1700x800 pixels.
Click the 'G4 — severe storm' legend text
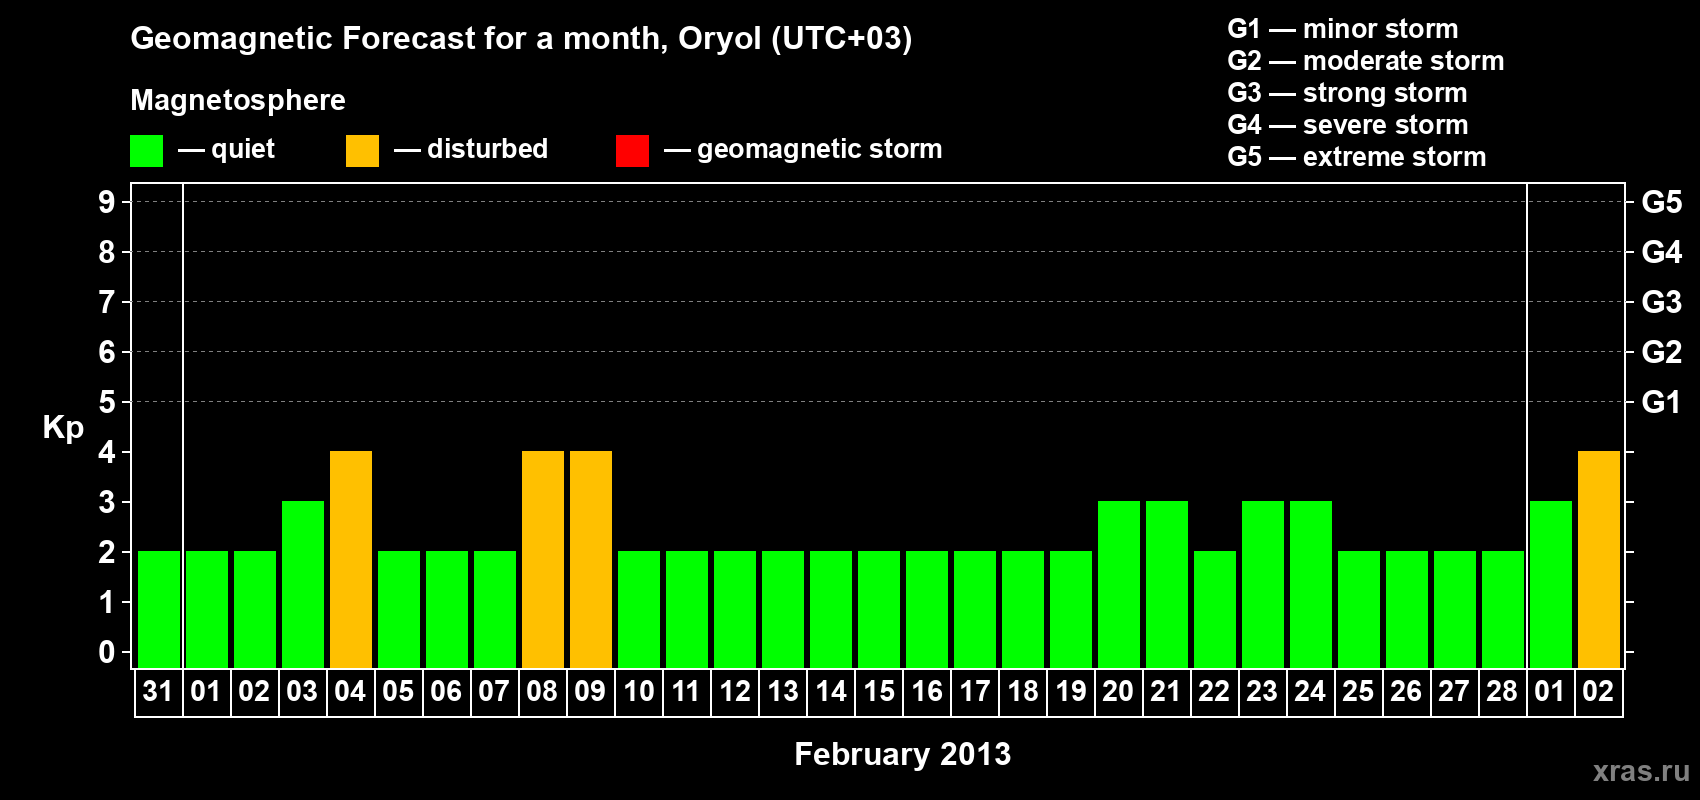pos(1348,125)
